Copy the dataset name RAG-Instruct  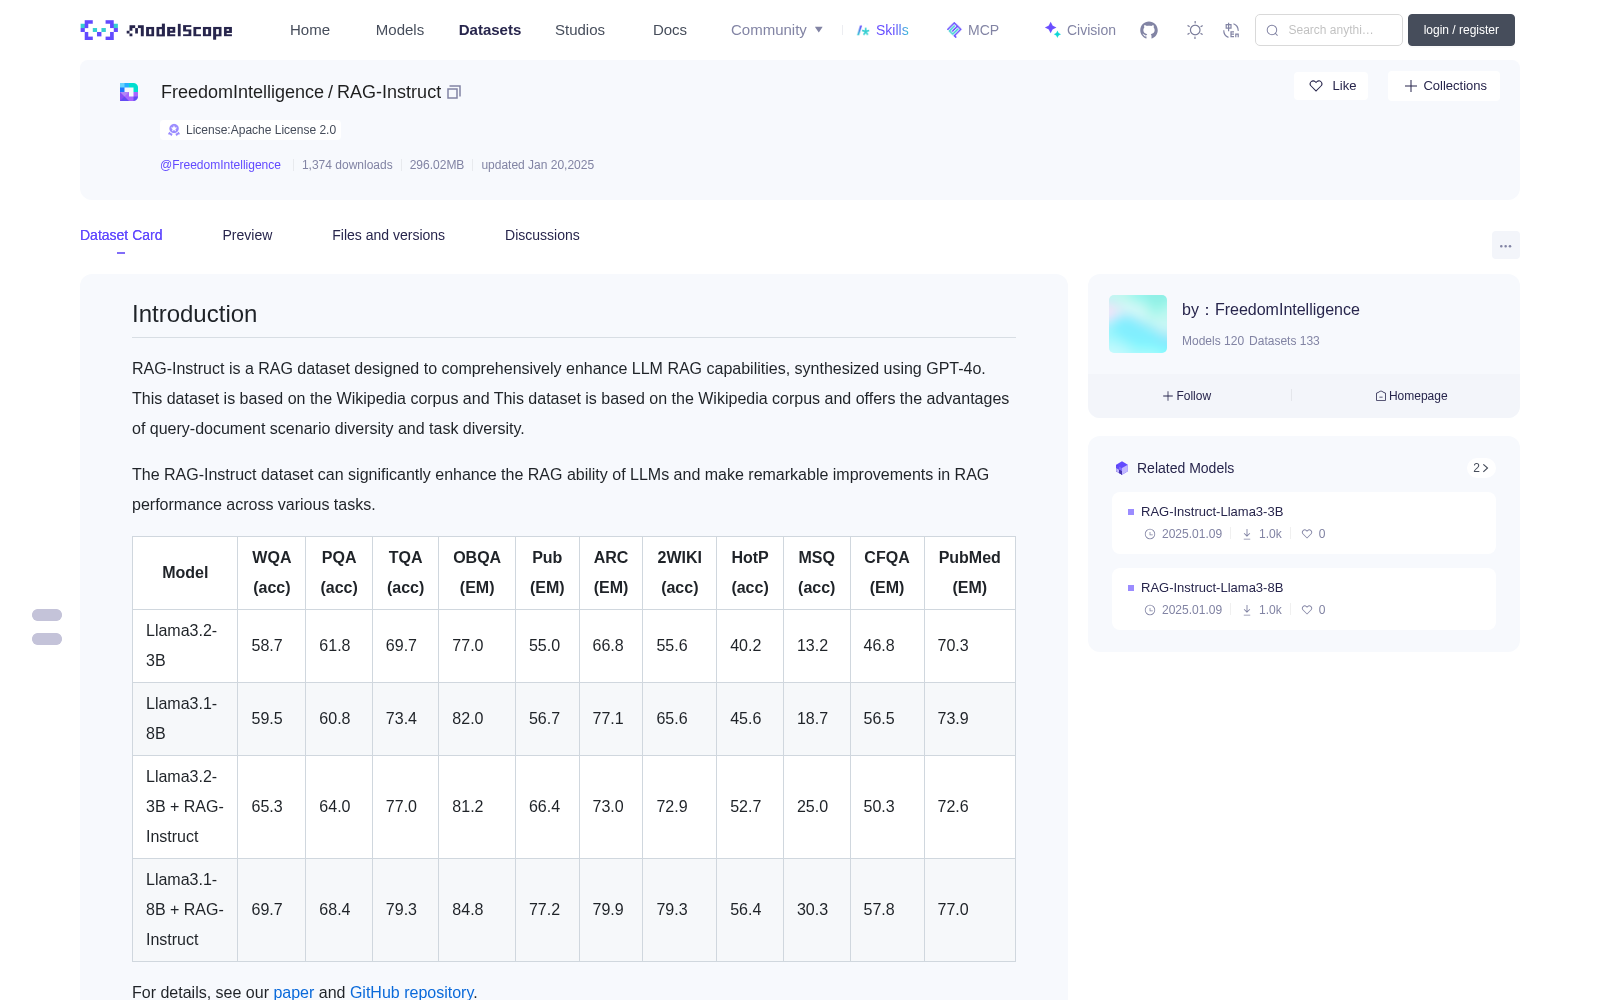pos(454,92)
